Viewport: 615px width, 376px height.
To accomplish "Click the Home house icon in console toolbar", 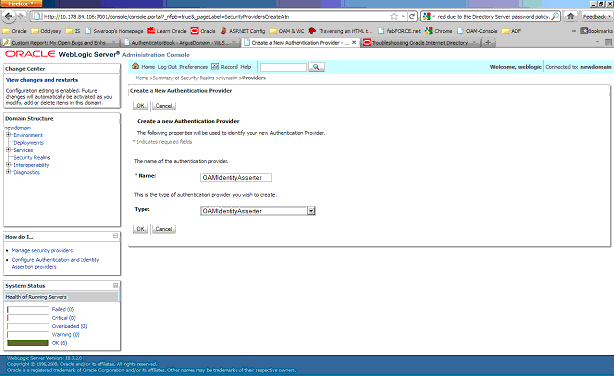I will click(x=135, y=66).
